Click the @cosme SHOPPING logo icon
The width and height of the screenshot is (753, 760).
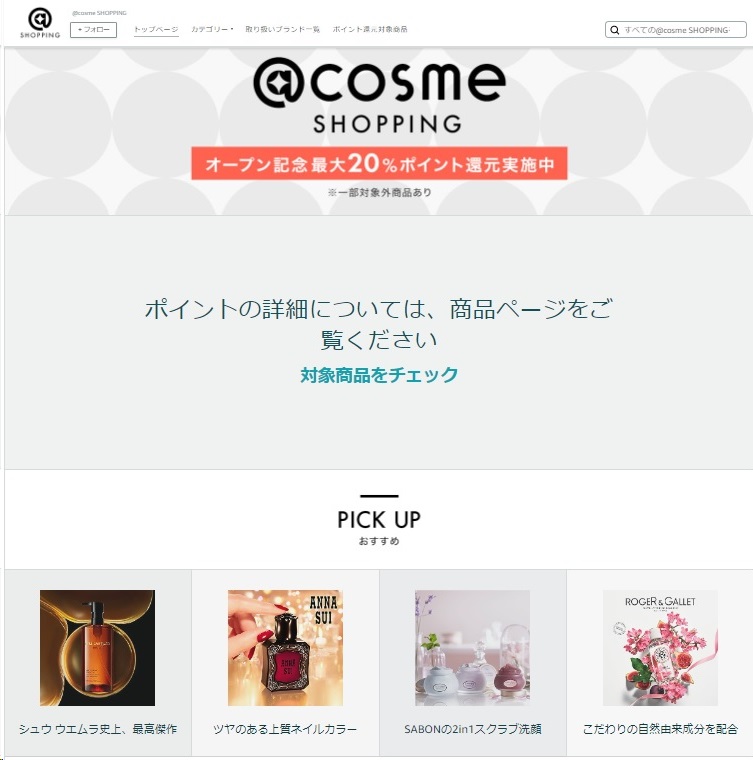(40, 23)
